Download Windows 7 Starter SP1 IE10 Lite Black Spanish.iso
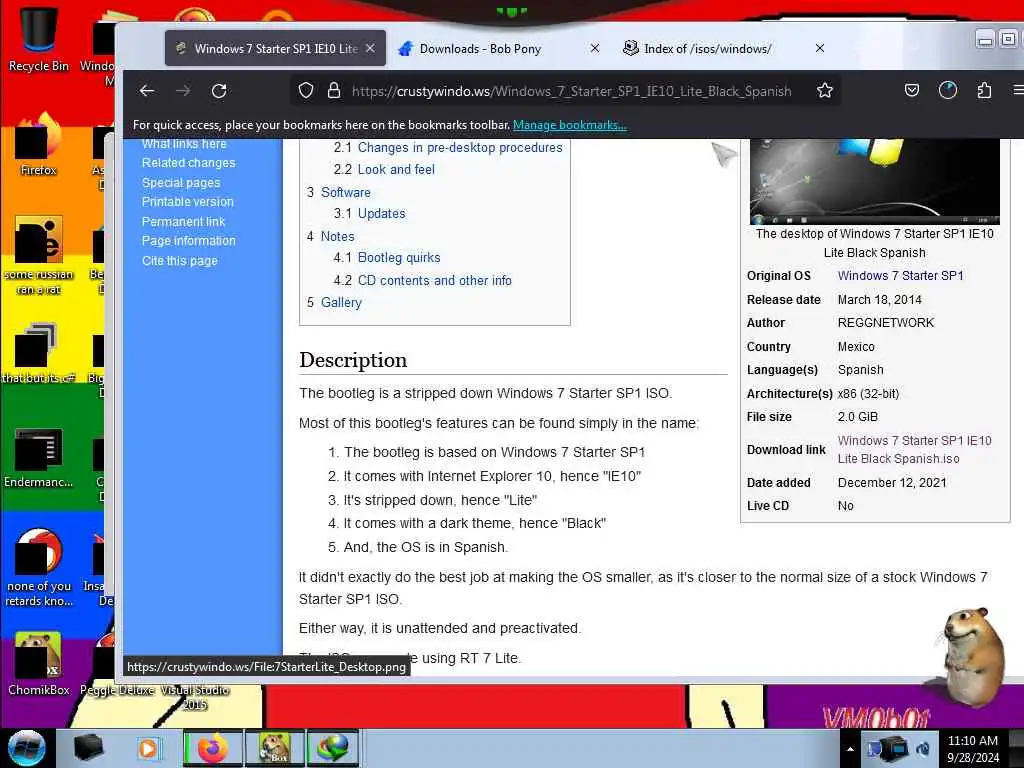This screenshot has width=1024, height=768. tap(914, 449)
